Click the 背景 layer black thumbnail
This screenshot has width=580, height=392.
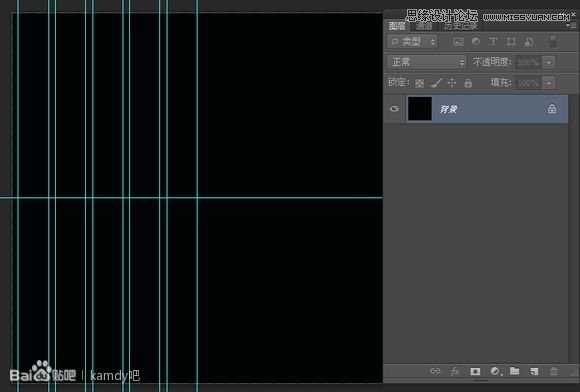(420, 109)
